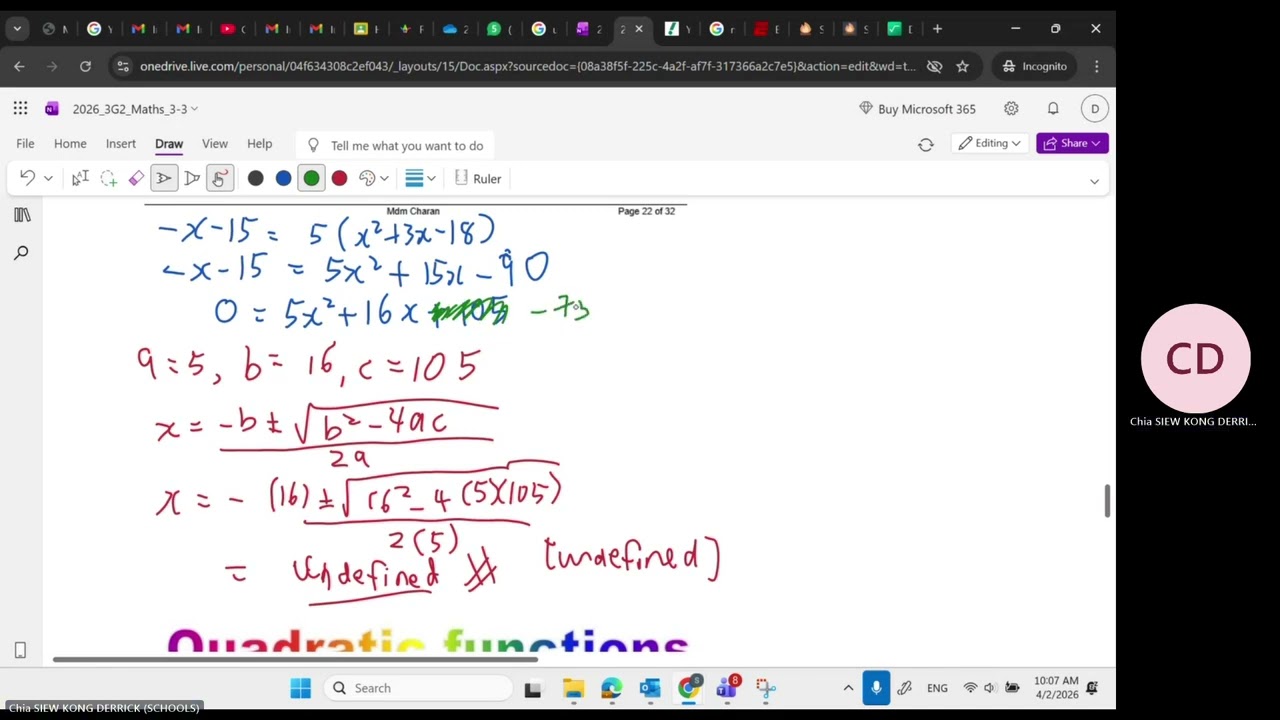
Task: Click the Windows taskbar Search box
Action: tap(418, 688)
